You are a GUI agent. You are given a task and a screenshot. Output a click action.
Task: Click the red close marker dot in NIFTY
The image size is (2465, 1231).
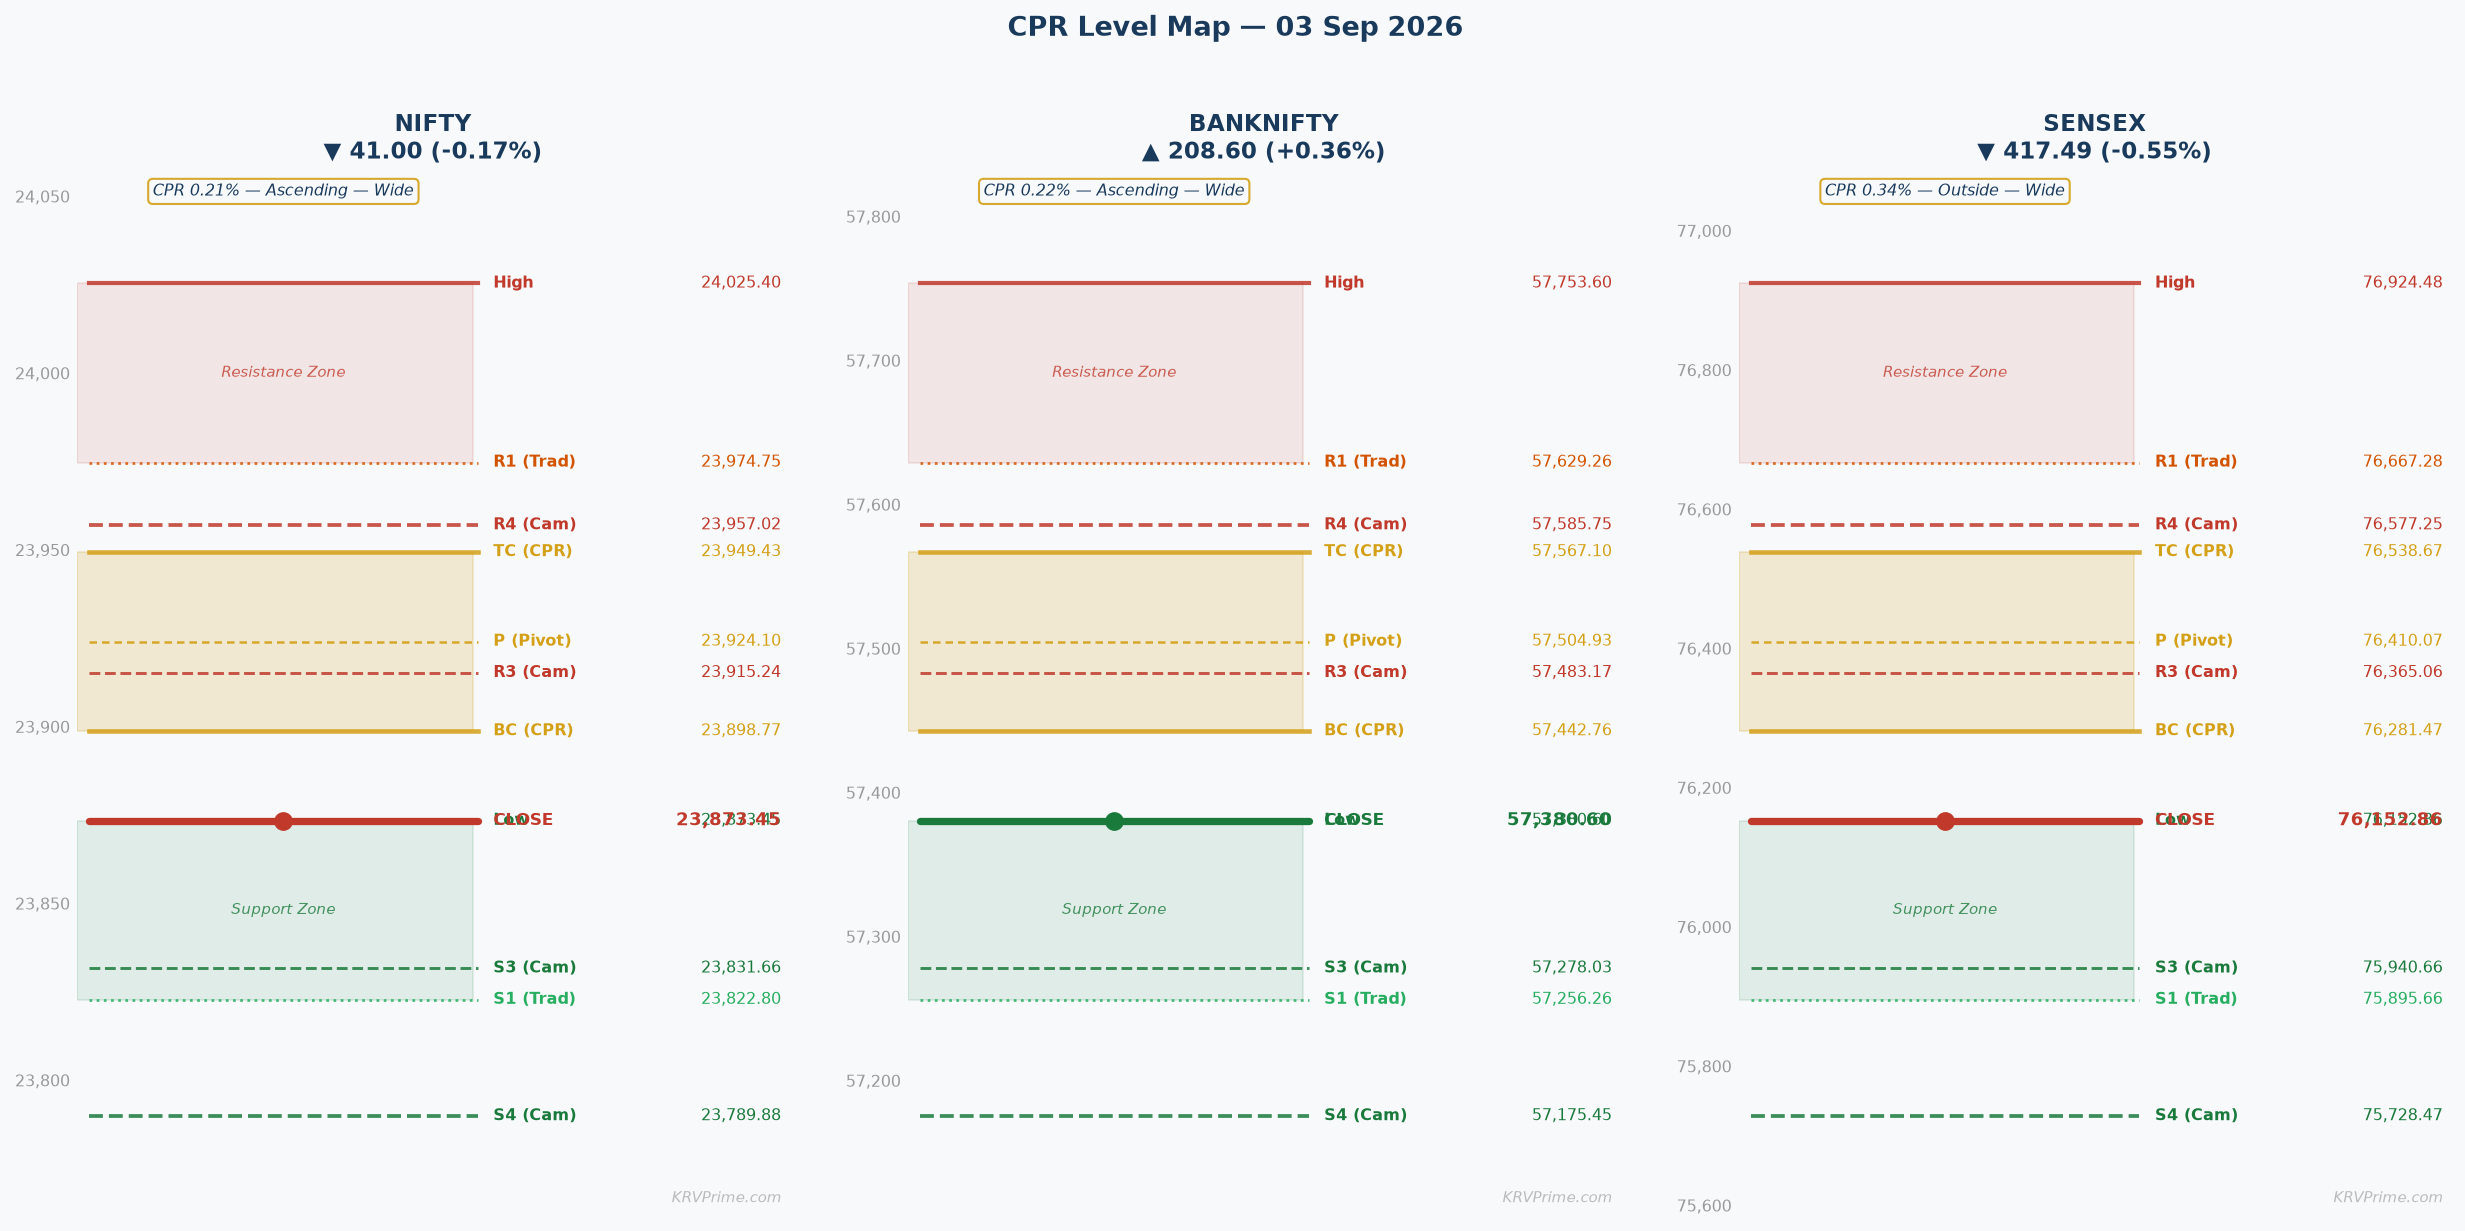point(283,821)
